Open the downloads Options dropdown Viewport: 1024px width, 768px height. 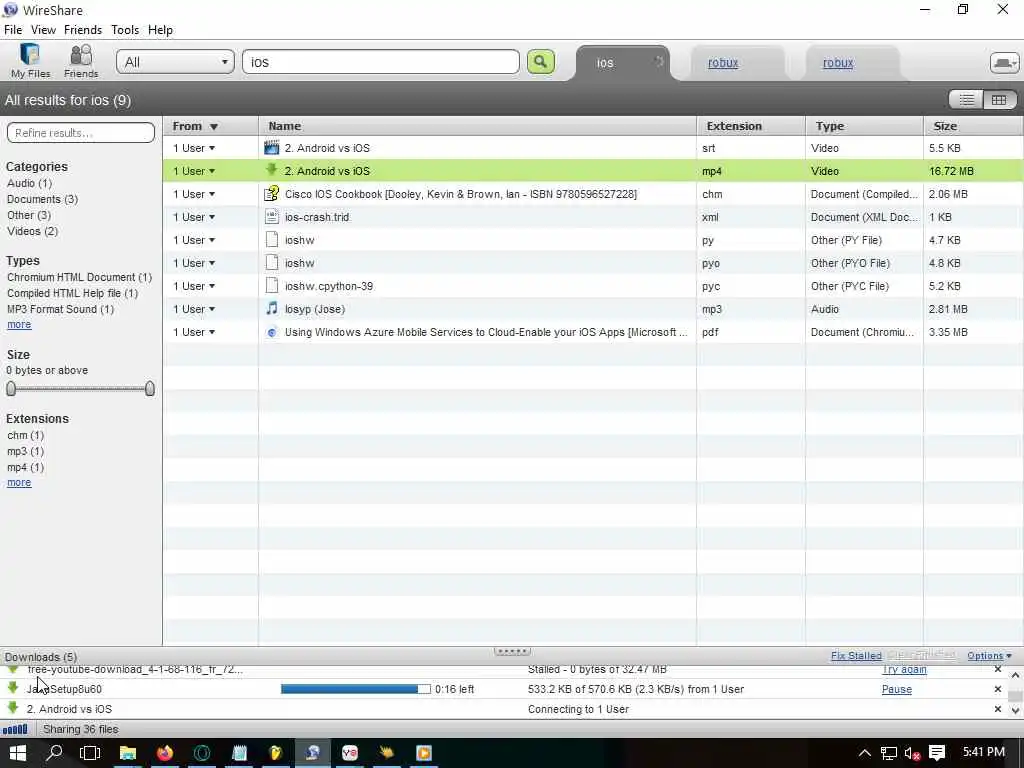[x=989, y=656]
